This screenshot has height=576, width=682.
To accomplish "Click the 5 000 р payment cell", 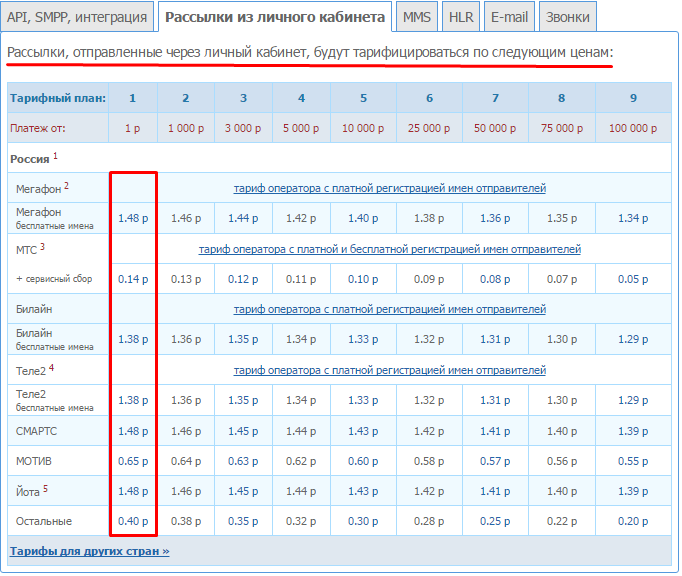I will click(301, 128).
